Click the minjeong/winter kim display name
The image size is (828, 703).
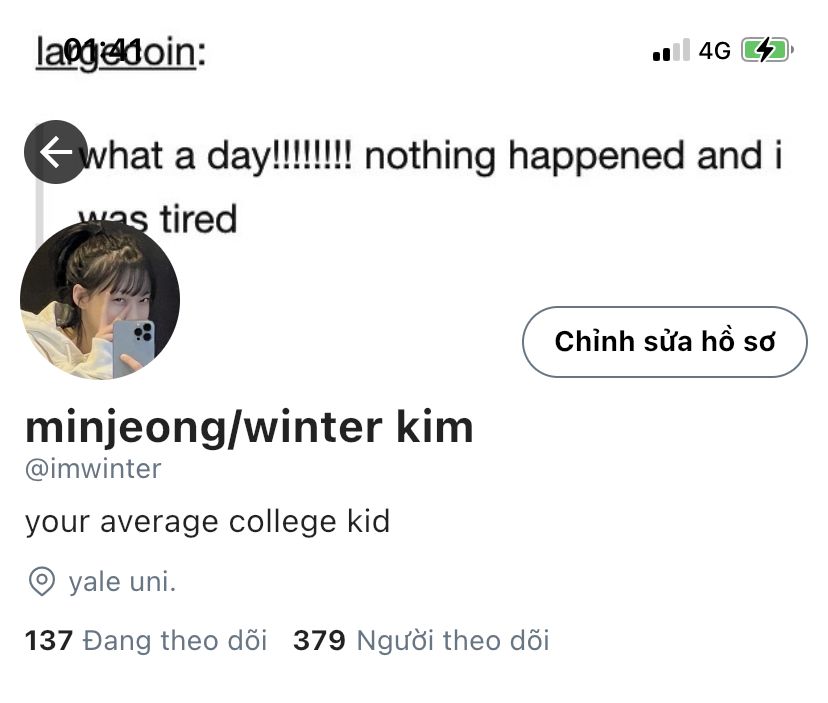pyautogui.click(x=249, y=427)
